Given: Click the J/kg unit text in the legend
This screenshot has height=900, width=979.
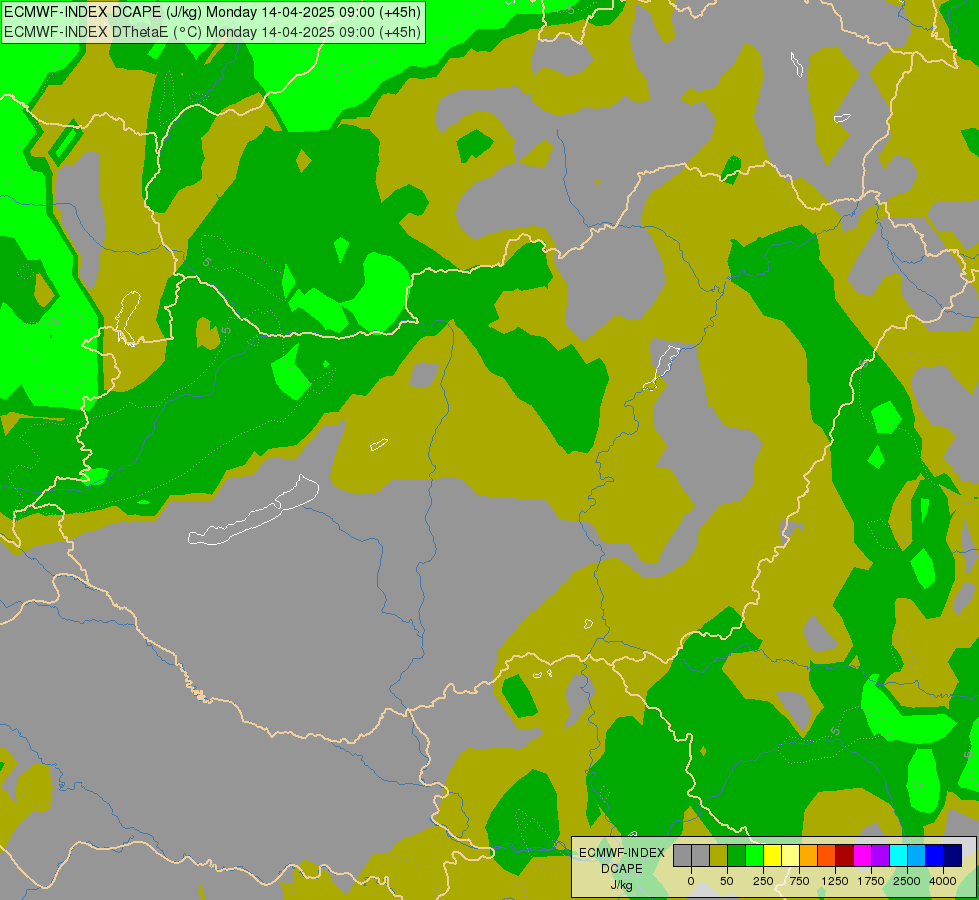Looking at the screenshot, I should click(622, 885).
